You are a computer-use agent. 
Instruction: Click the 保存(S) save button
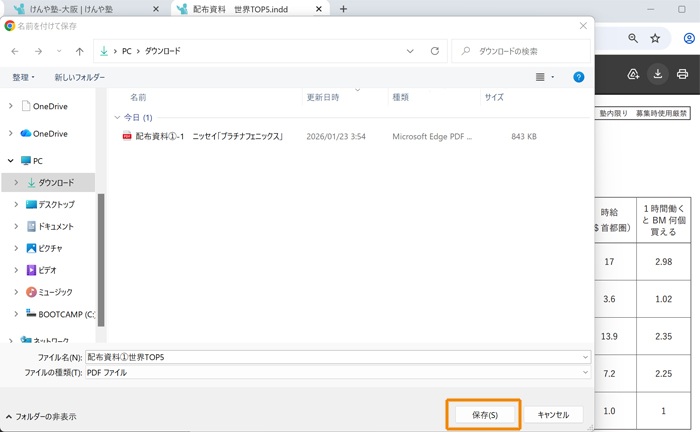484,415
